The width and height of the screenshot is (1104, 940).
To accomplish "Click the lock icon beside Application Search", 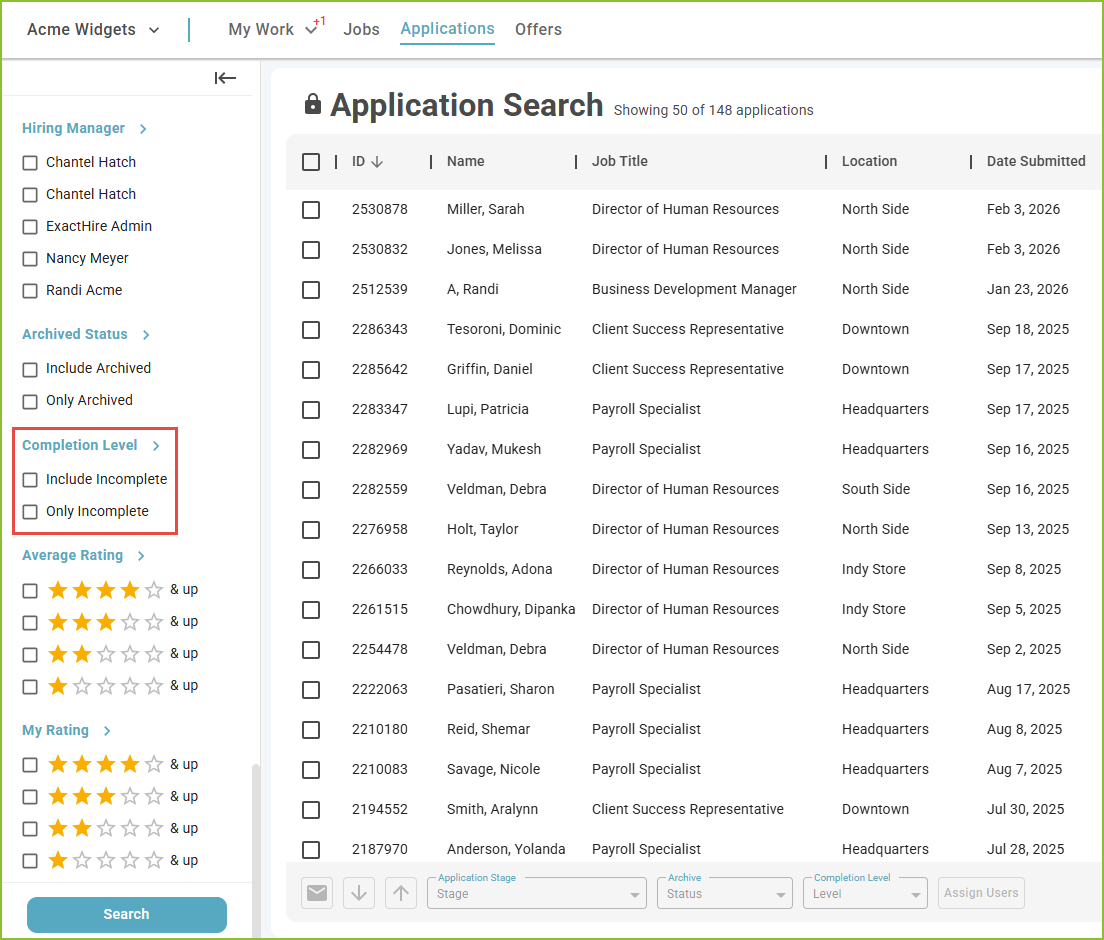I will pyautogui.click(x=313, y=104).
